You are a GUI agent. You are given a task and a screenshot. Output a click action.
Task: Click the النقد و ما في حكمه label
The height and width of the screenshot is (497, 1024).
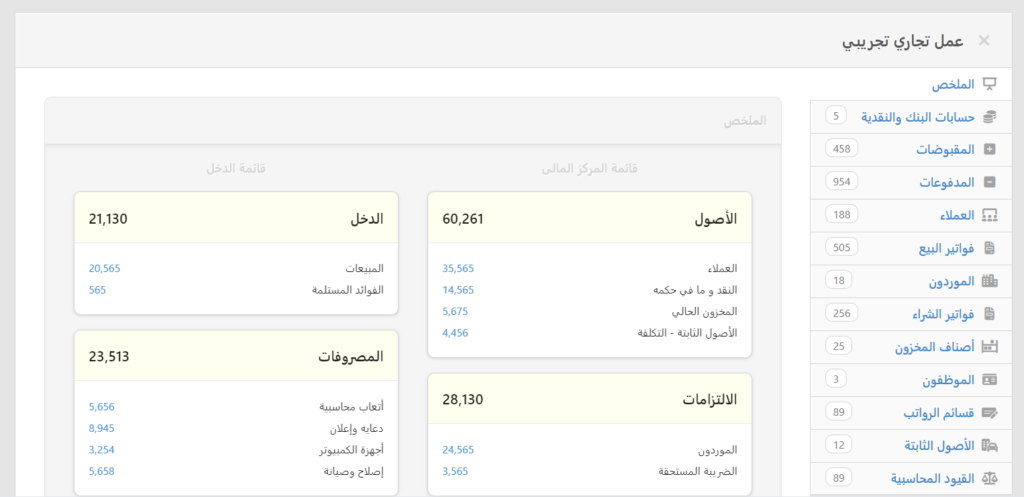click(696, 290)
